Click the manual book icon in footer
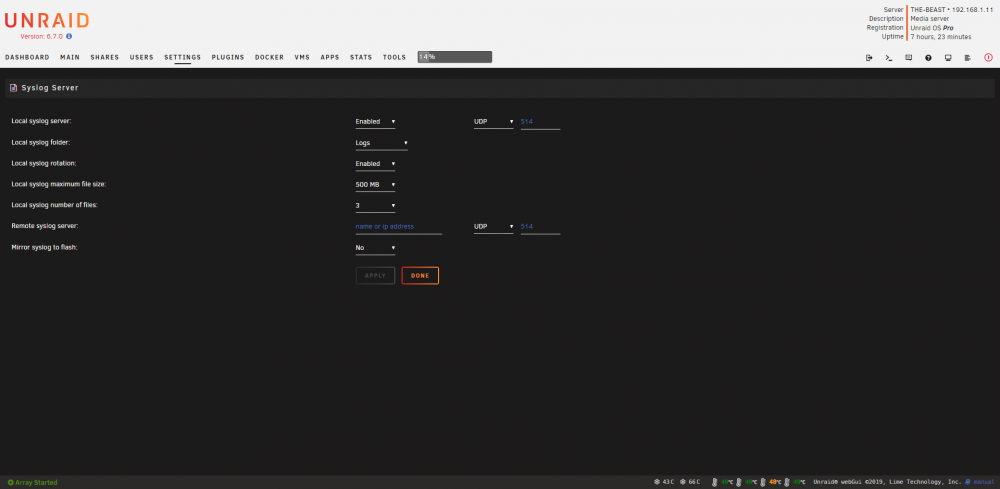 (967, 482)
